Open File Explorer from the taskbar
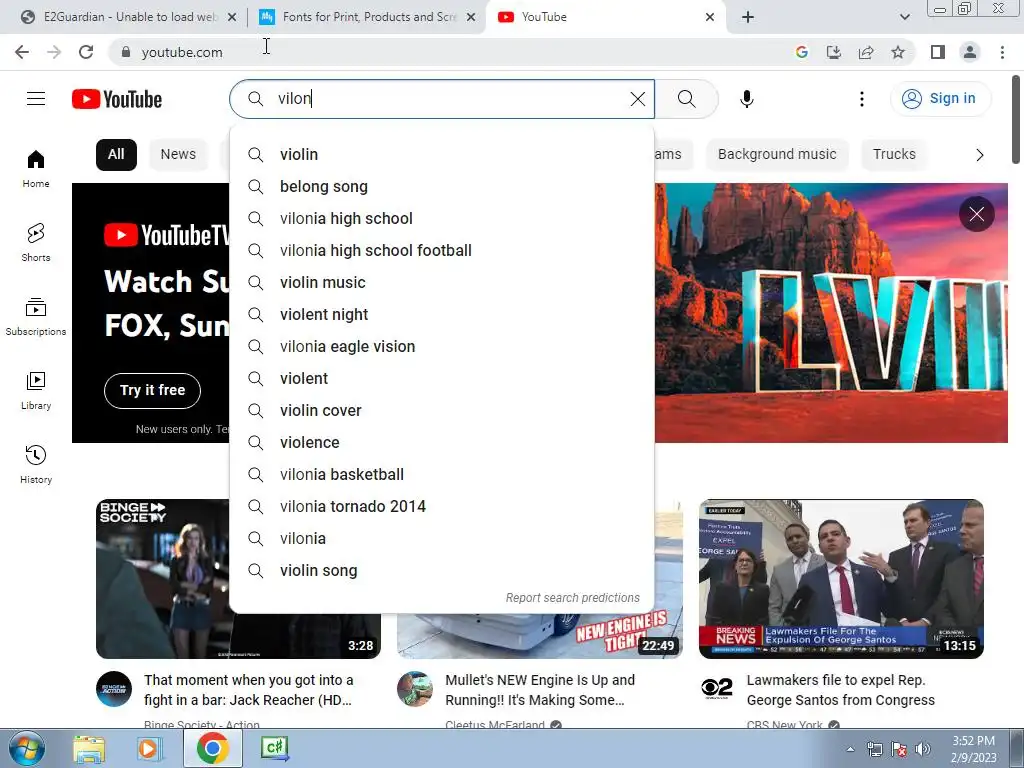This screenshot has height=768, width=1024. pyautogui.click(x=89, y=748)
